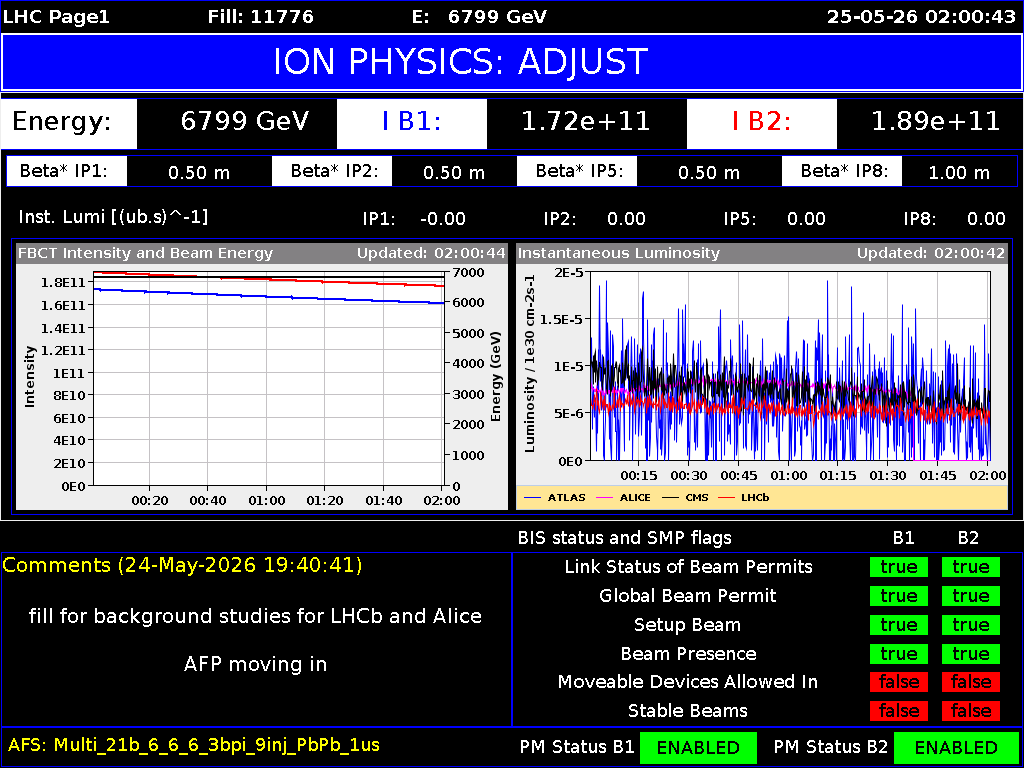This screenshot has width=1024, height=768.
Task: Click the luminosity plot Updated: 02:00:42 text
Action: 931,253
